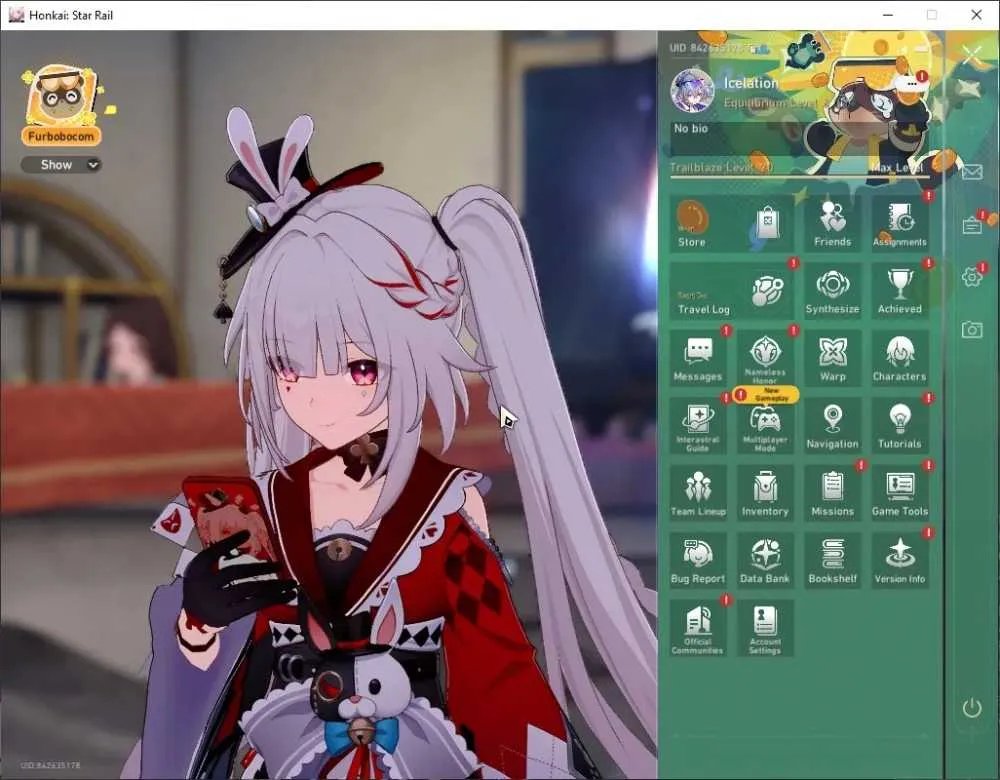The image size is (1000, 780).
Task: Open the Store tile
Action: [732, 223]
